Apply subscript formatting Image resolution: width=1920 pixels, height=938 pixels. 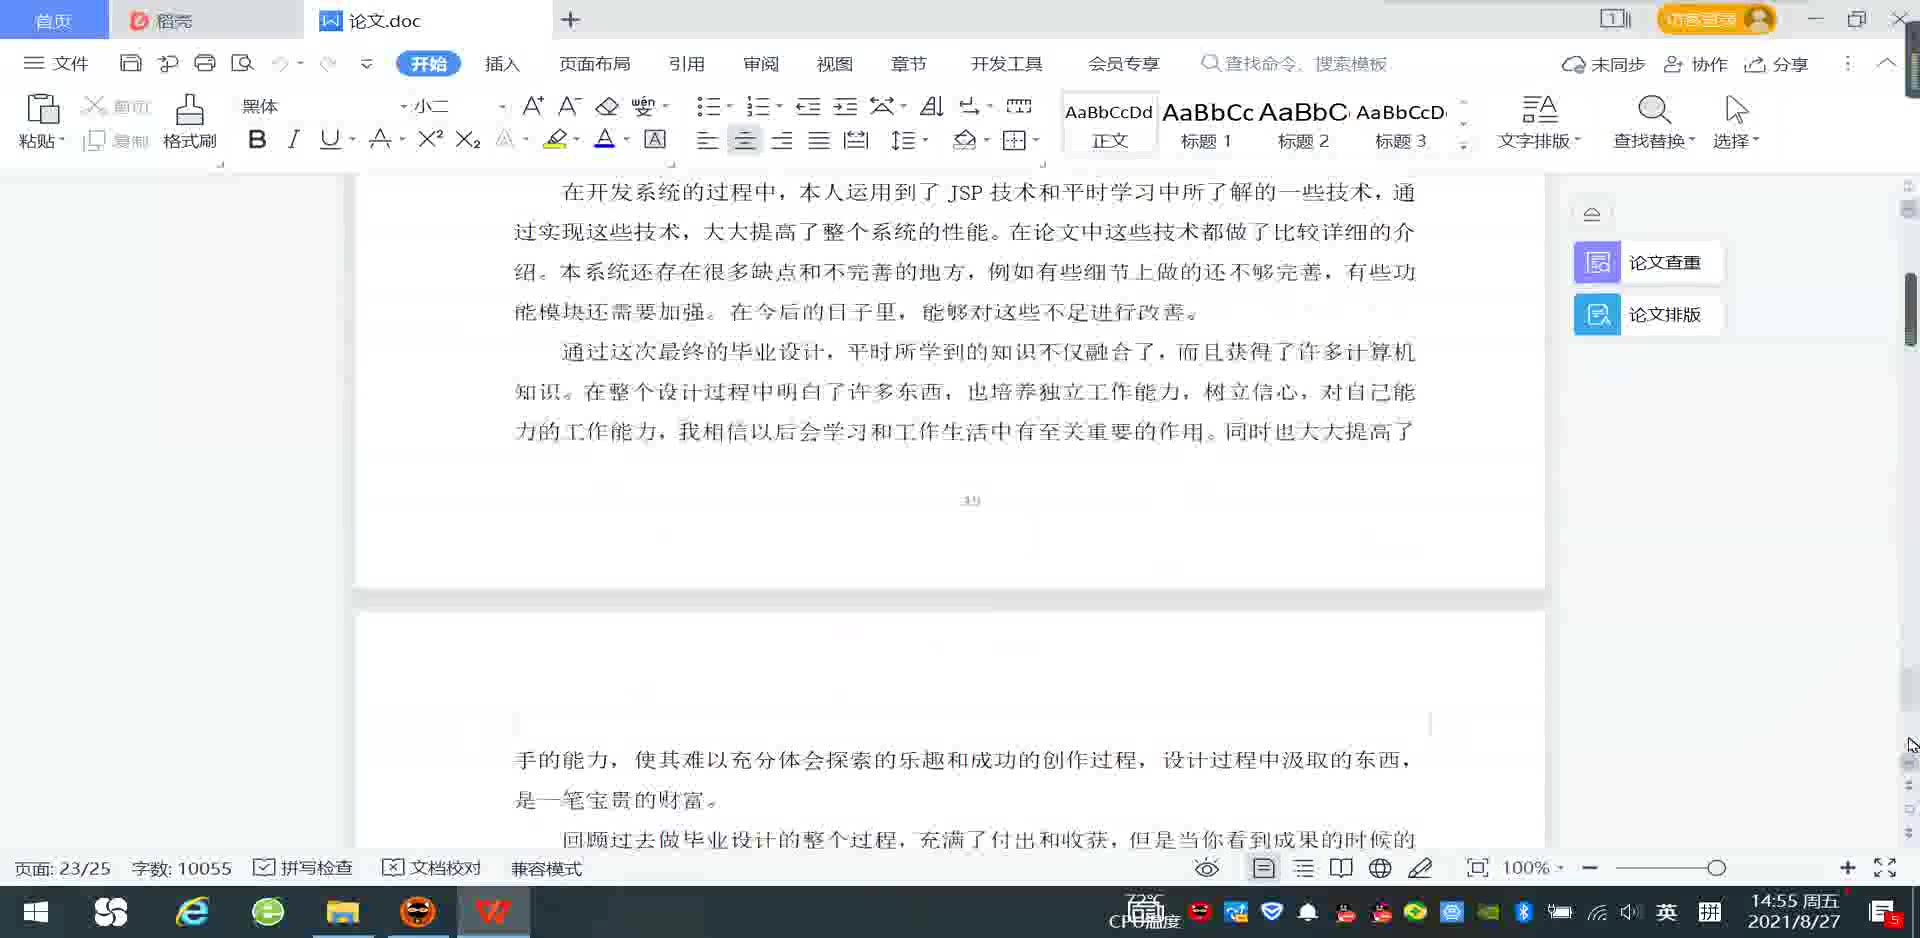click(x=468, y=140)
